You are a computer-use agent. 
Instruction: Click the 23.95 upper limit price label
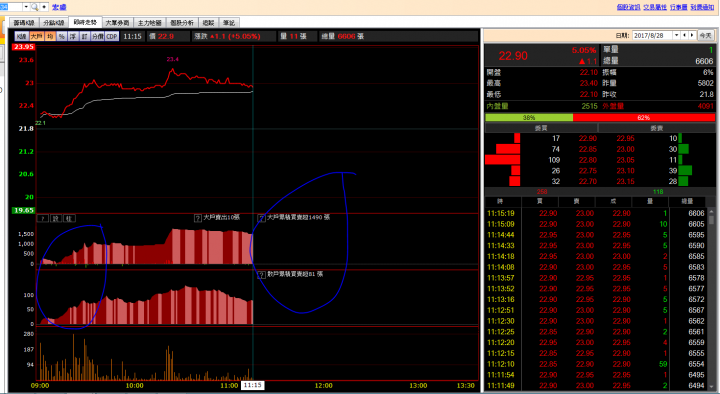(x=23, y=47)
